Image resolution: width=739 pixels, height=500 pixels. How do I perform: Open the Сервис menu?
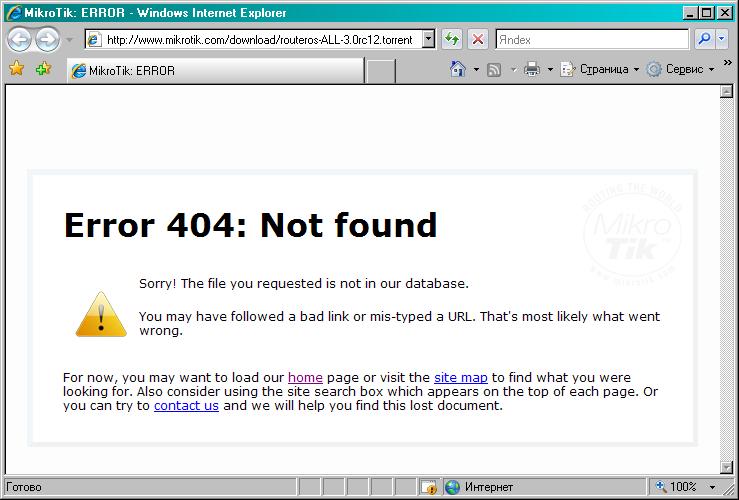tap(681, 69)
